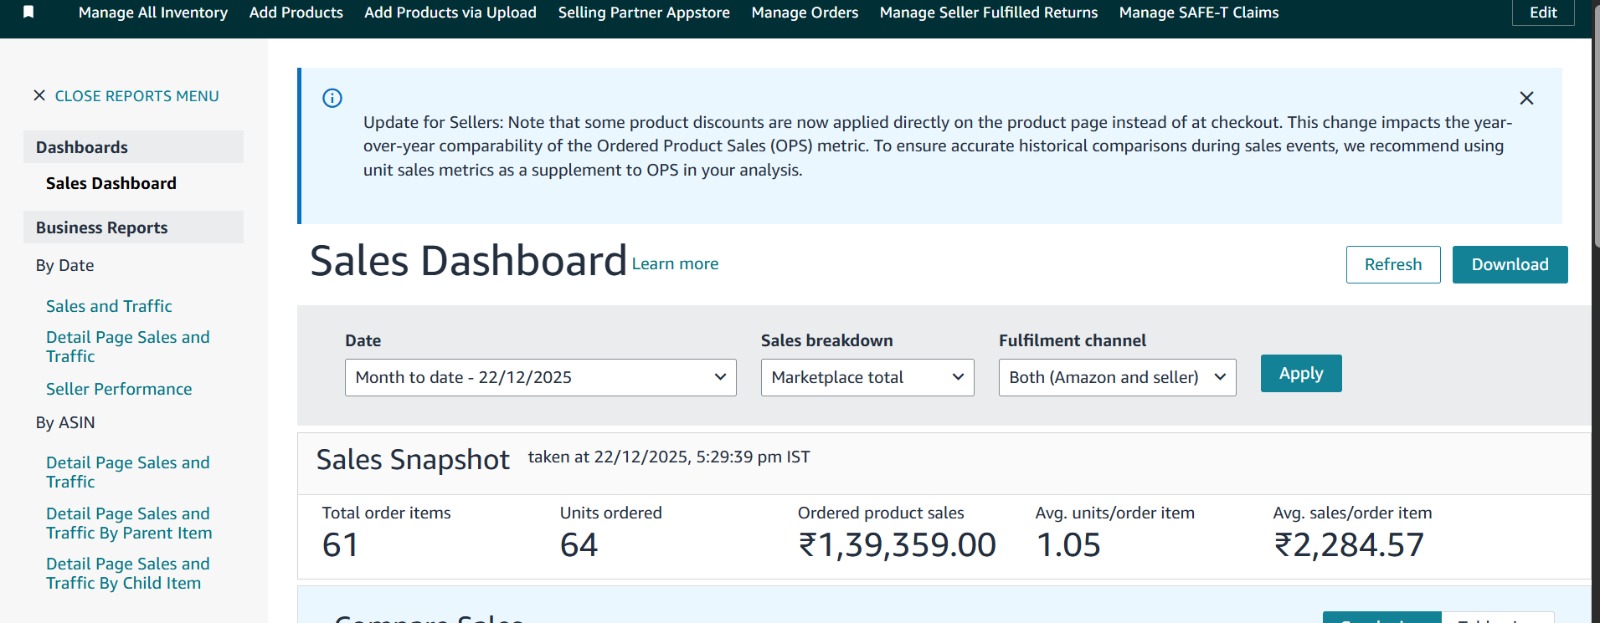This screenshot has height=623, width=1600.
Task: Click the bookmark icon in top bar
Action: point(29,12)
